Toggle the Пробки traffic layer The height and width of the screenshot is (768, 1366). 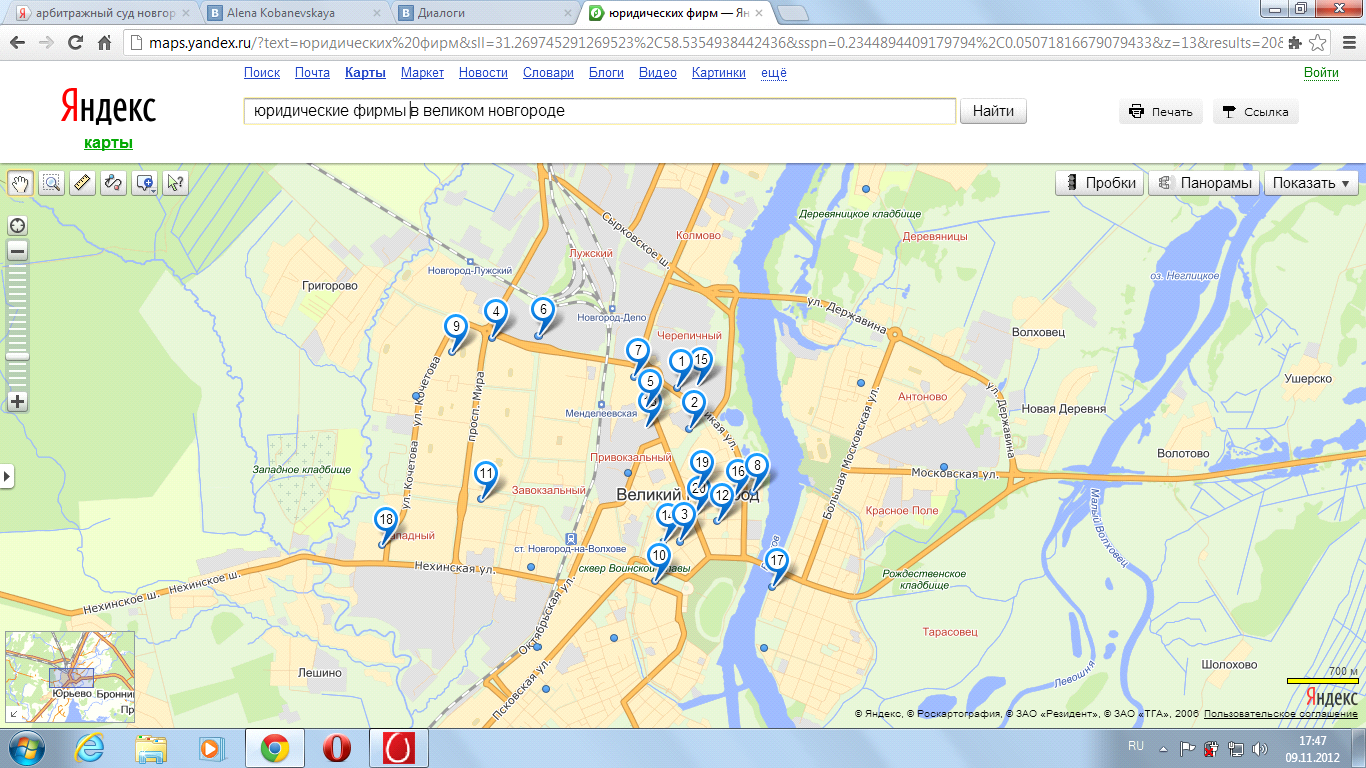[x=1100, y=183]
